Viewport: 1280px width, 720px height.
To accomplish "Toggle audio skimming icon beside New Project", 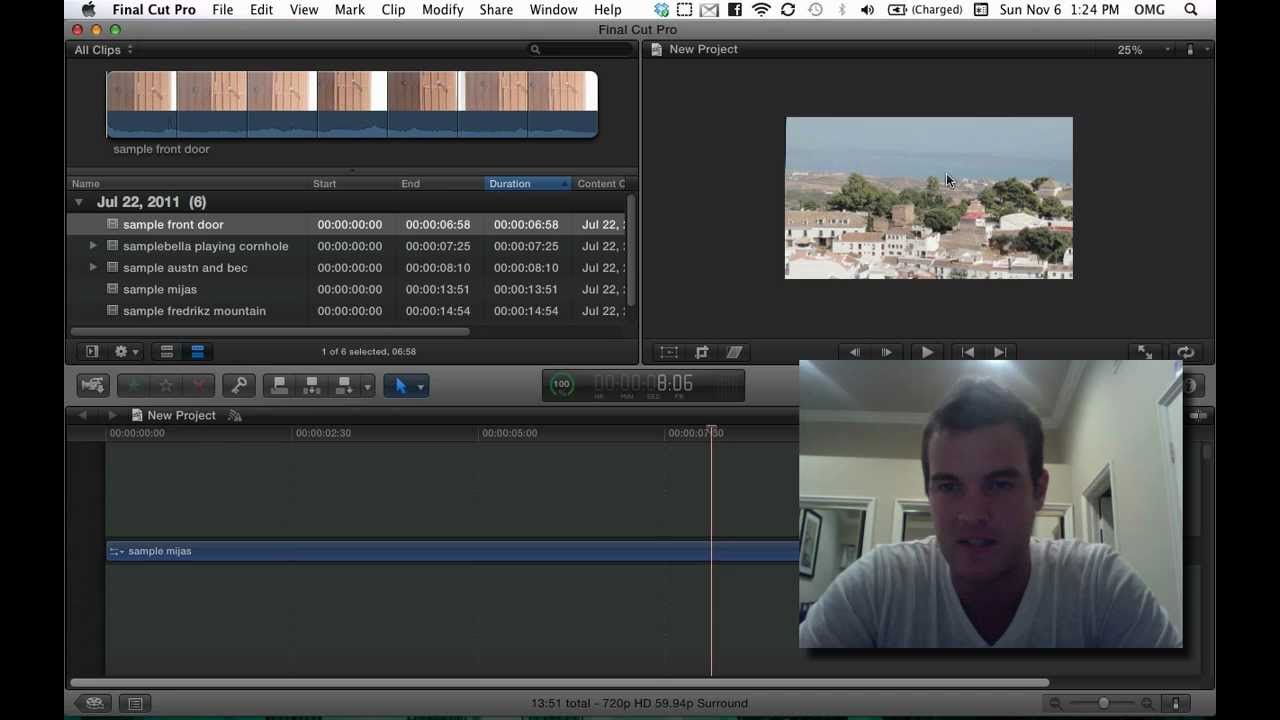I will coord(235,415).
